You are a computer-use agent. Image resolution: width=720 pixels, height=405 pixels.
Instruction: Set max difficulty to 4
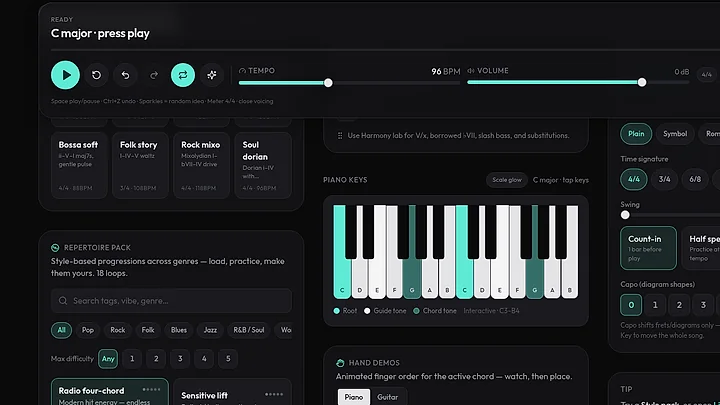pyautogui.click(x=204, y=359)
